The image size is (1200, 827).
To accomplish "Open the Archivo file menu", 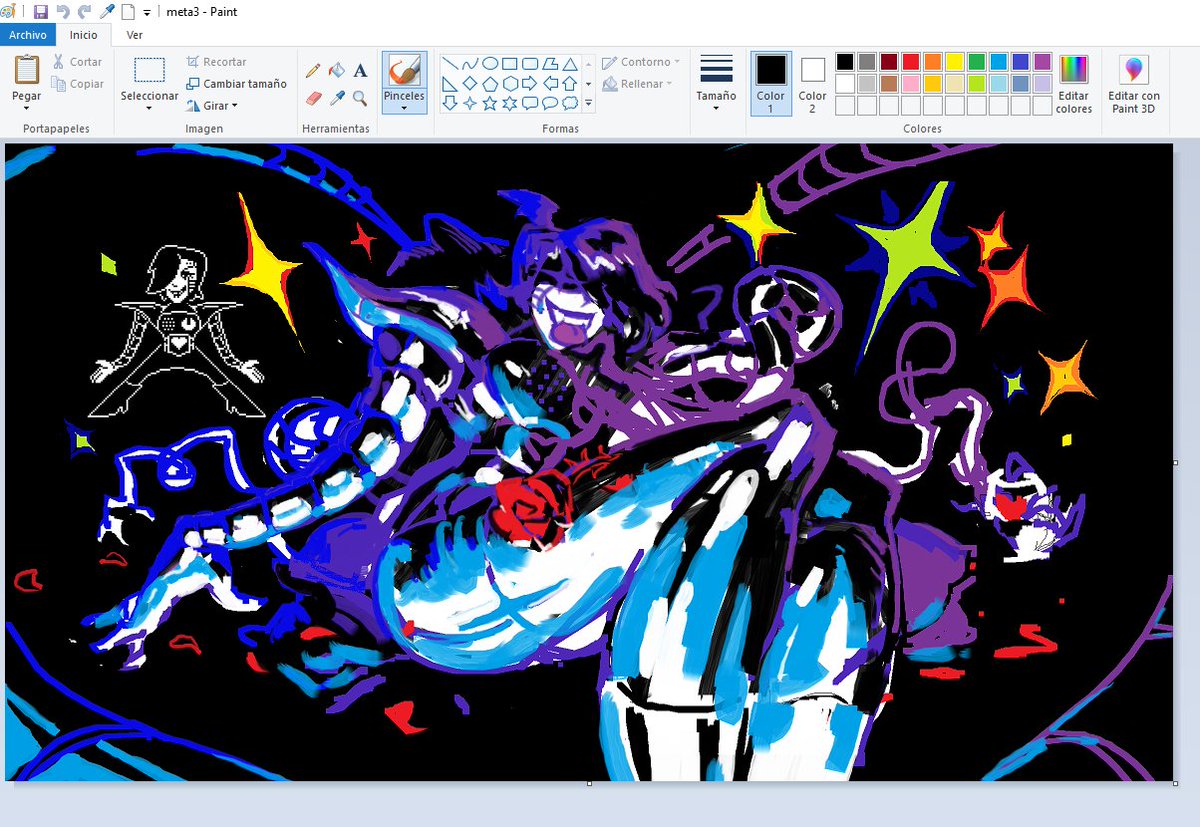I will point(28,35).
